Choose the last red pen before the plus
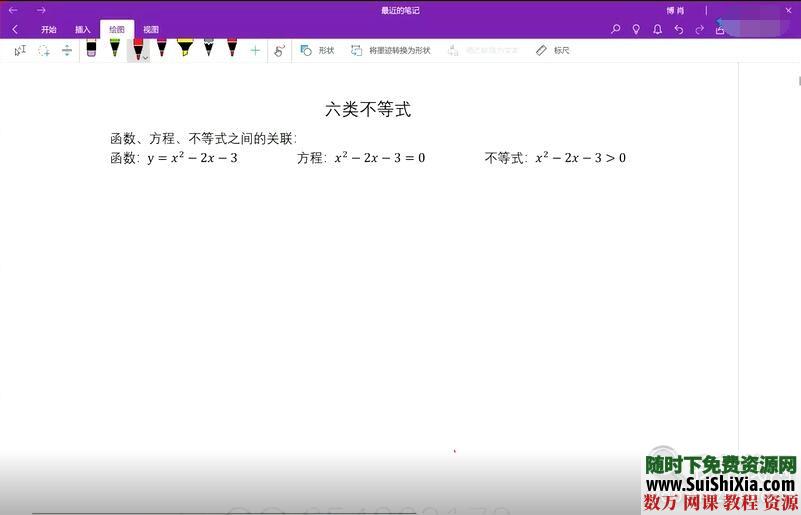This screenshot has height=515, width=801. click(232, 48)
